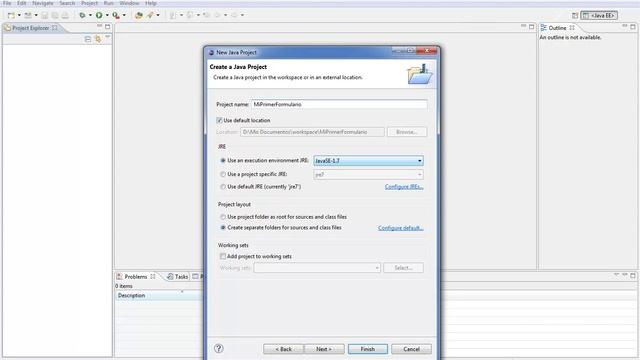The width and height of the screenshot is (640, 360).
Task: Open the Problems view menu triangle
Action: point(616,275)
